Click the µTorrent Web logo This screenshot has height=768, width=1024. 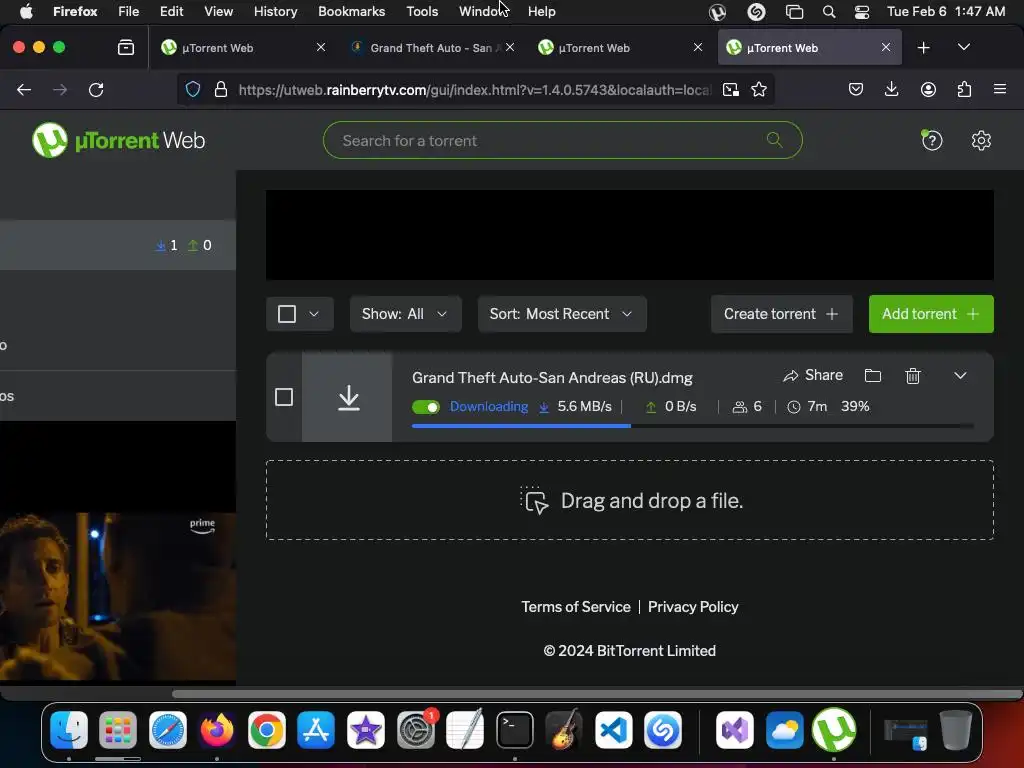pyautogui.click(x=119, y=140)
